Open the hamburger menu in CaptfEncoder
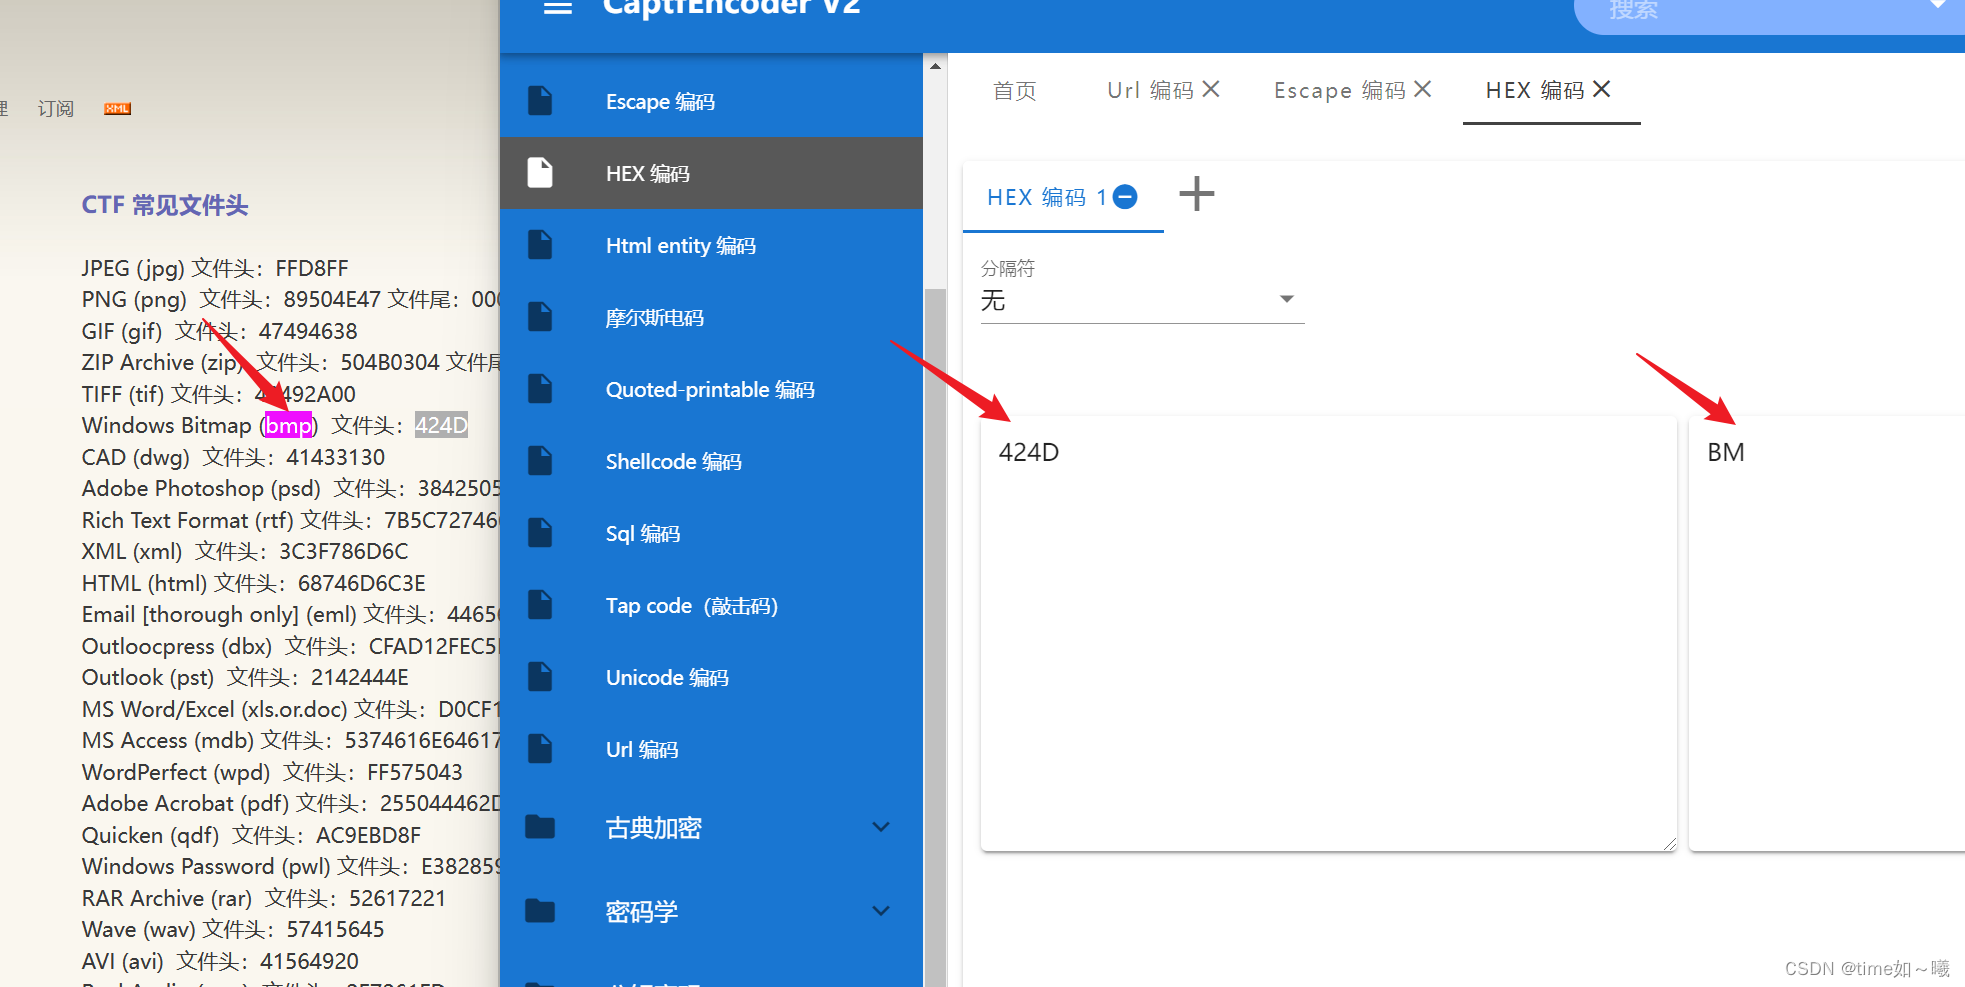1965x987 pixels. [558, 6]
